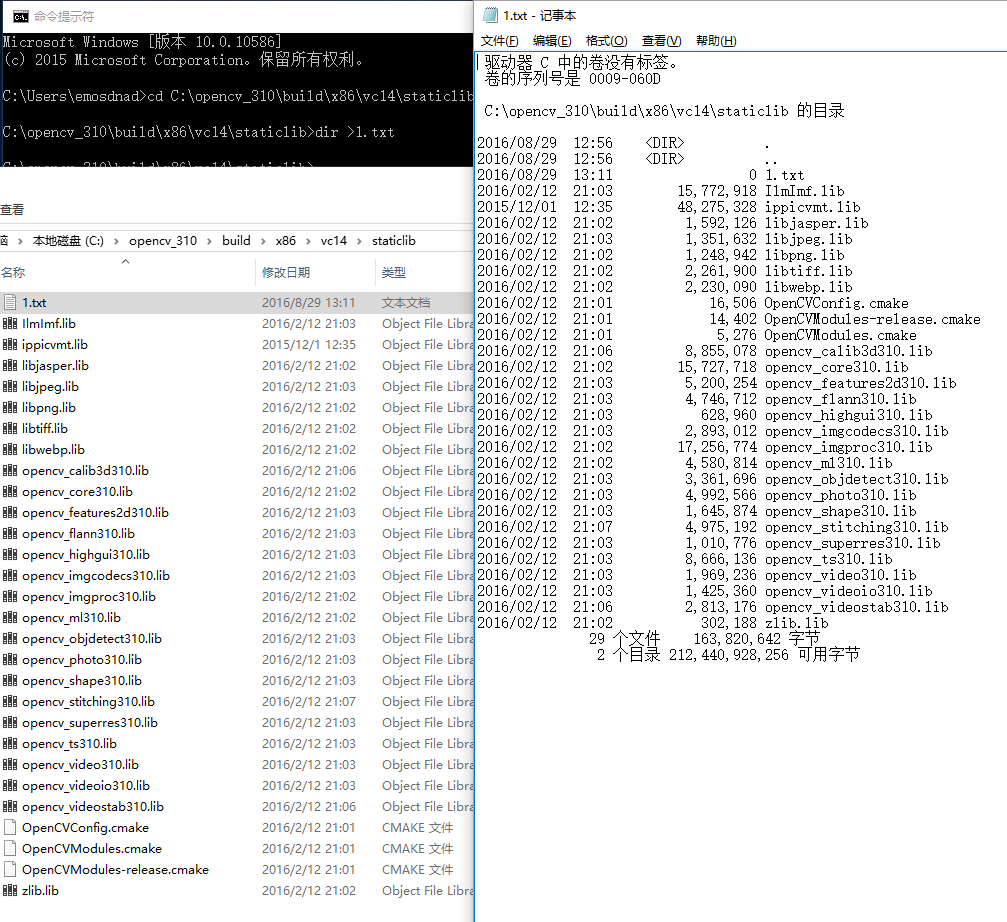Image resolution: width=1007 pixels, height=922 pixels.
Task: Expand the chevron after opencv_310 in address bar
Action: coord(209,241)
